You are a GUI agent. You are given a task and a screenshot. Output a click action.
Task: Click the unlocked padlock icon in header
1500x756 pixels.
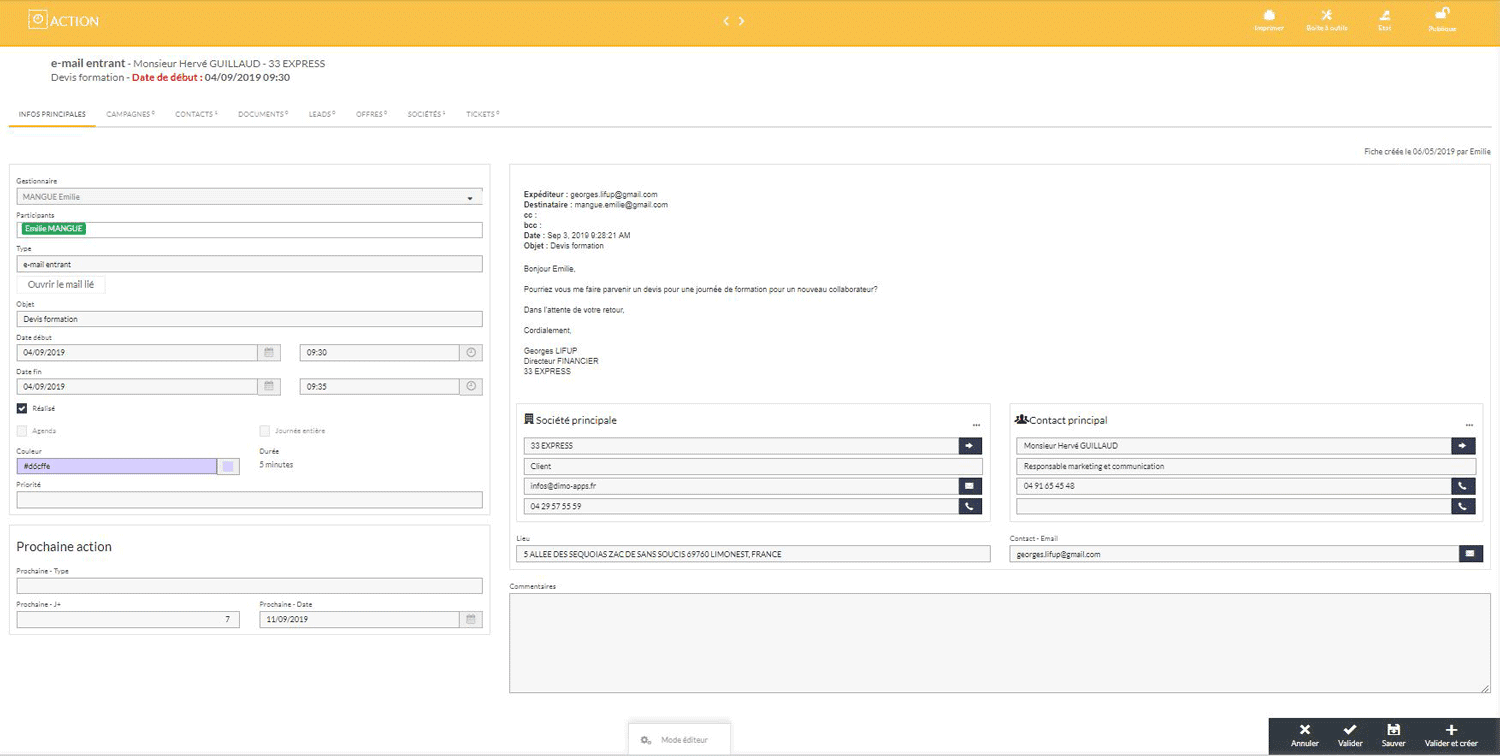1442,15
